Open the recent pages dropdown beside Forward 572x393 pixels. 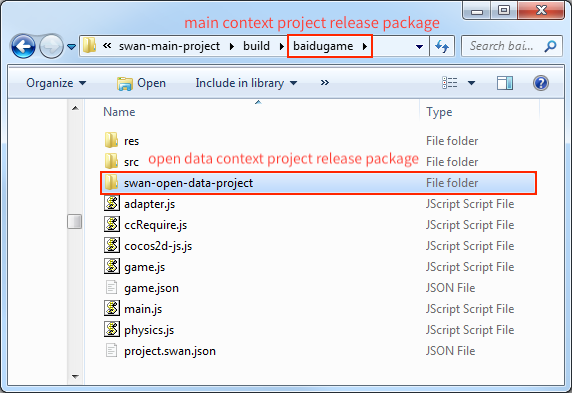point(72,47)
